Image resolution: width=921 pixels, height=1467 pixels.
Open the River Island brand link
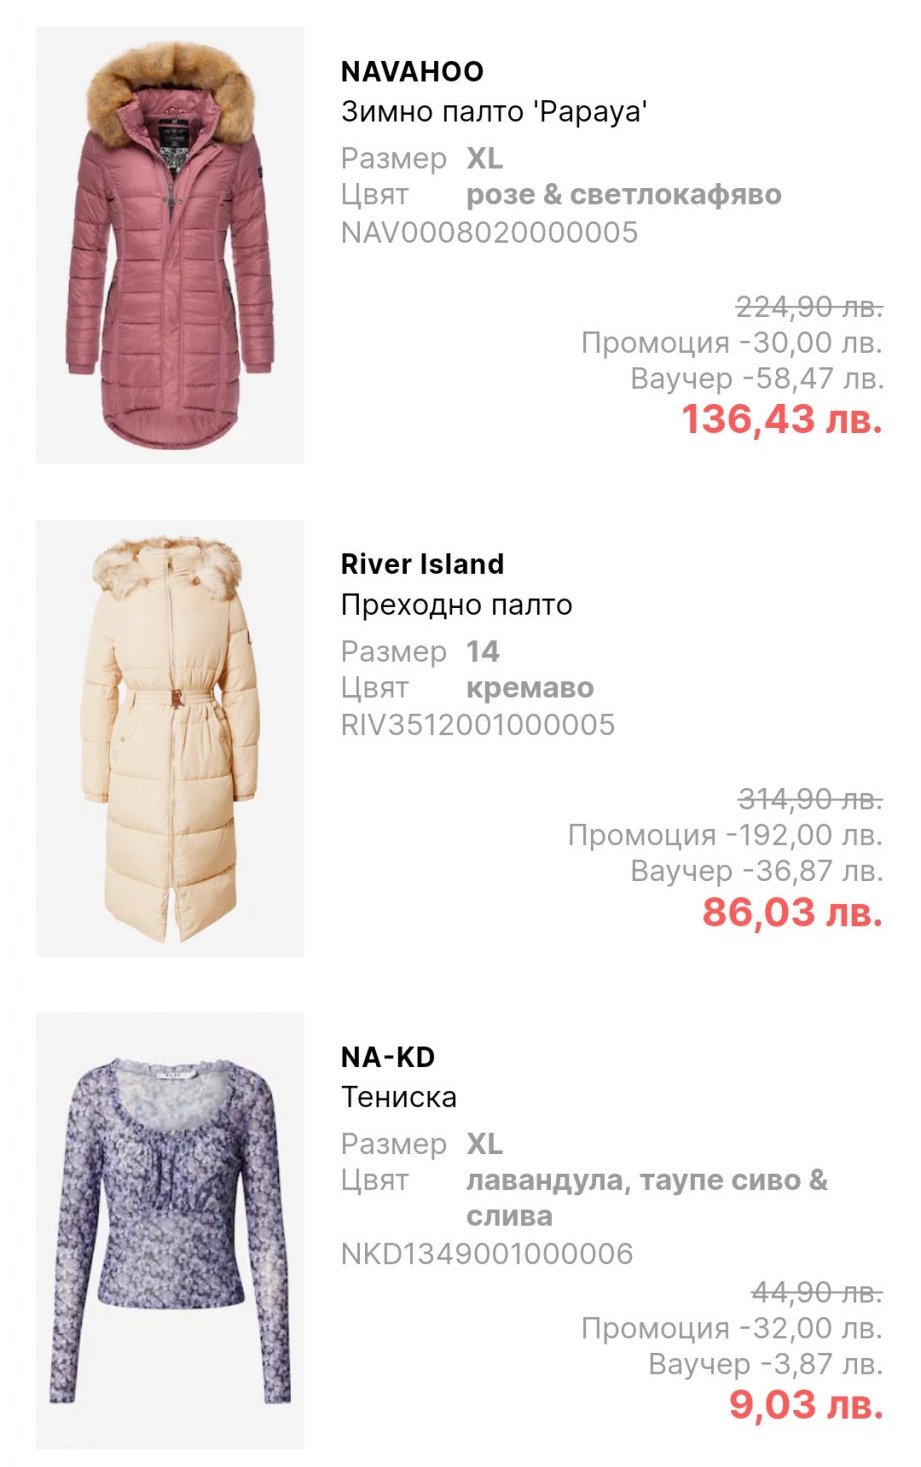tap(422, 564)
